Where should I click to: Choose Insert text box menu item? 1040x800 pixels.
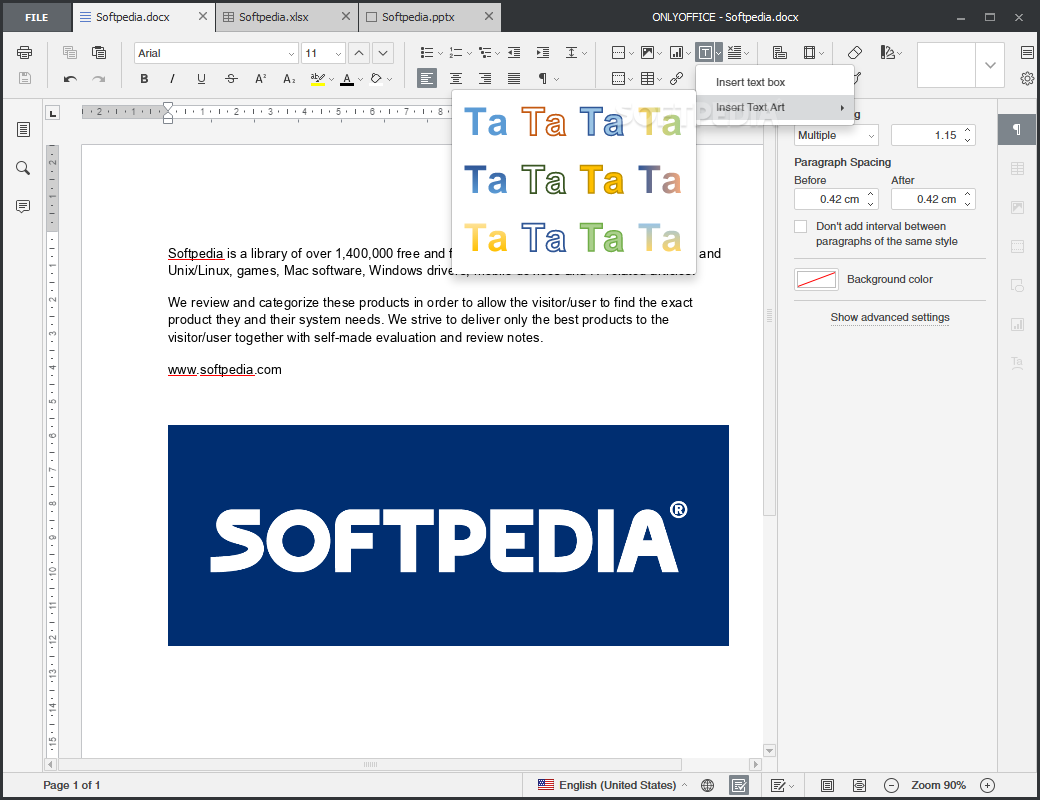(x=775, y=82)
